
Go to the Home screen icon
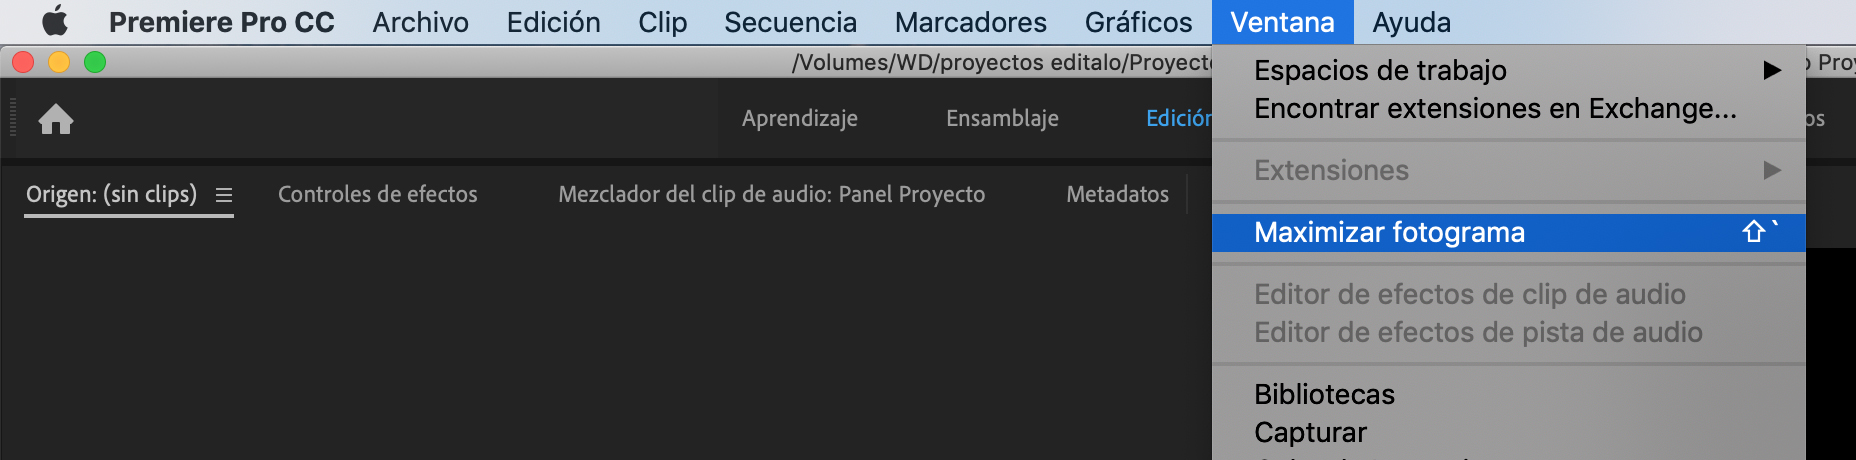(x=56, y=119)
